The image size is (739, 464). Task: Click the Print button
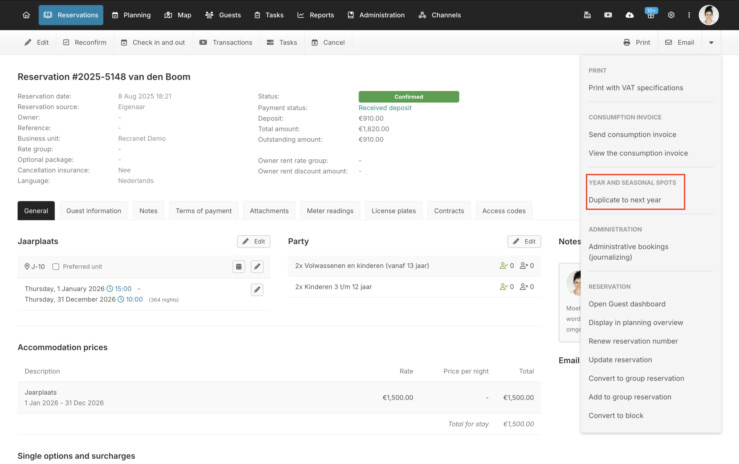[636, 42]
